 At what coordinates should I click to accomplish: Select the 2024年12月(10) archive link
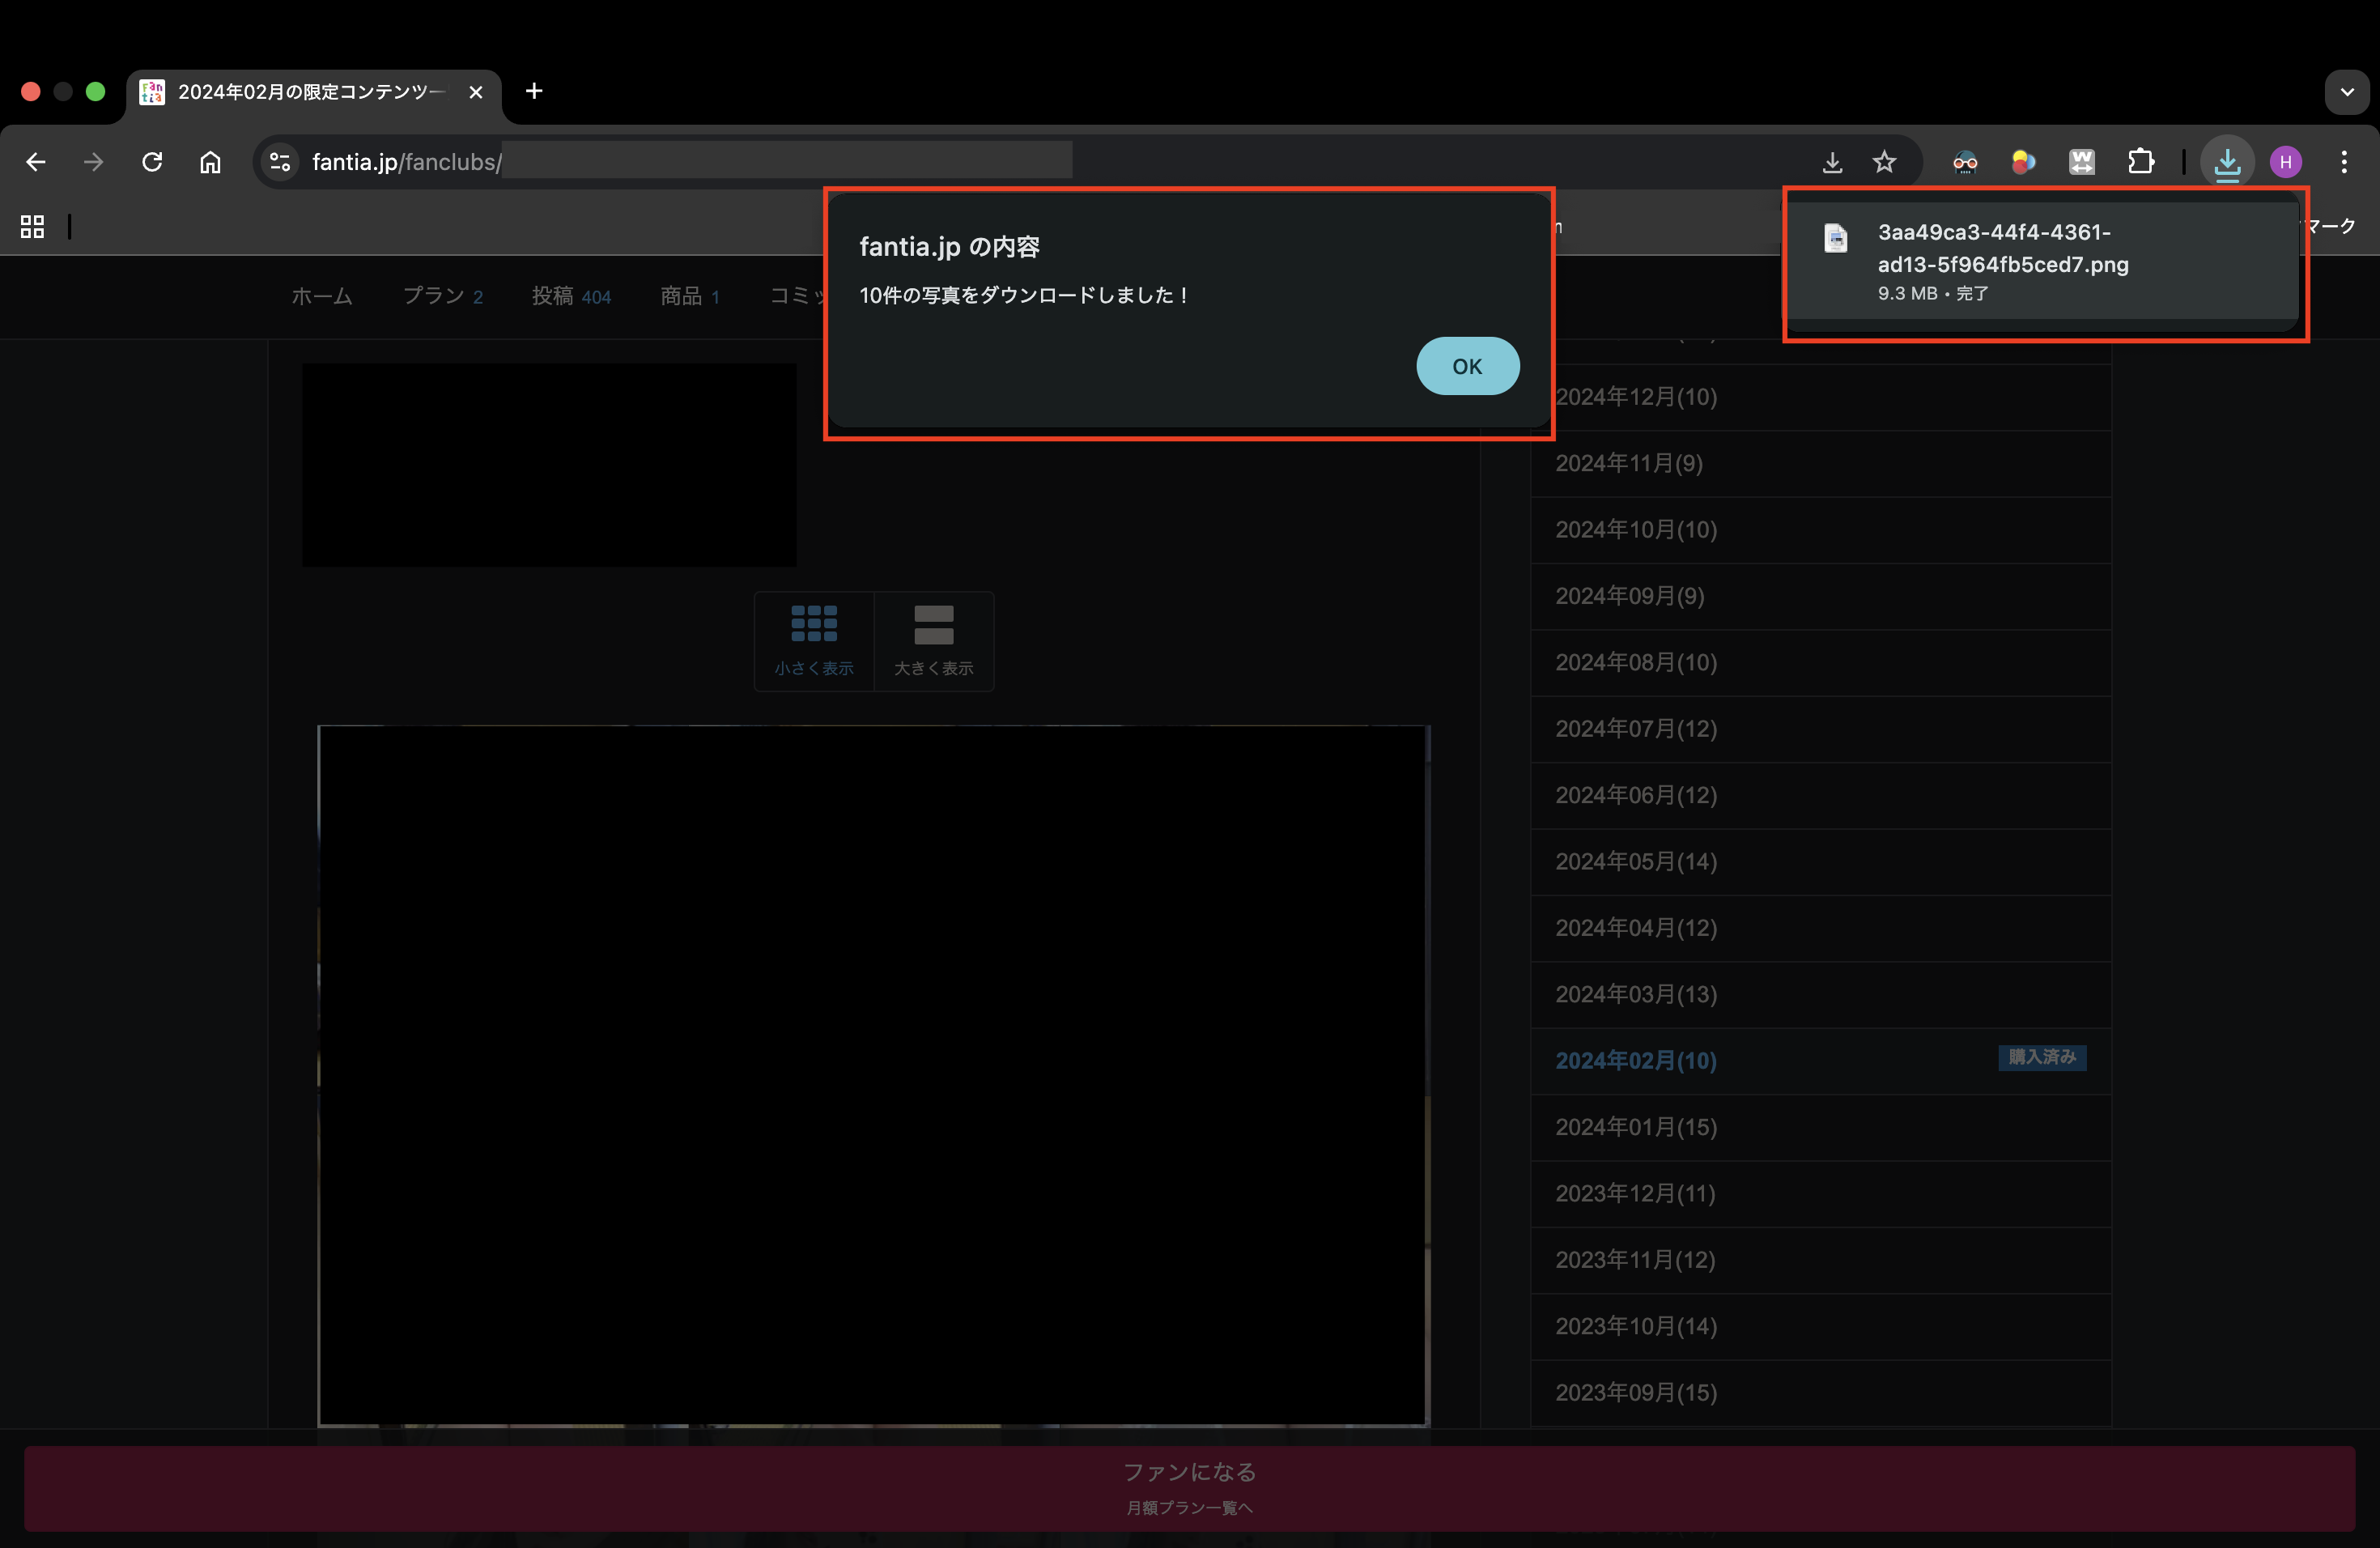pos(1636,397)
